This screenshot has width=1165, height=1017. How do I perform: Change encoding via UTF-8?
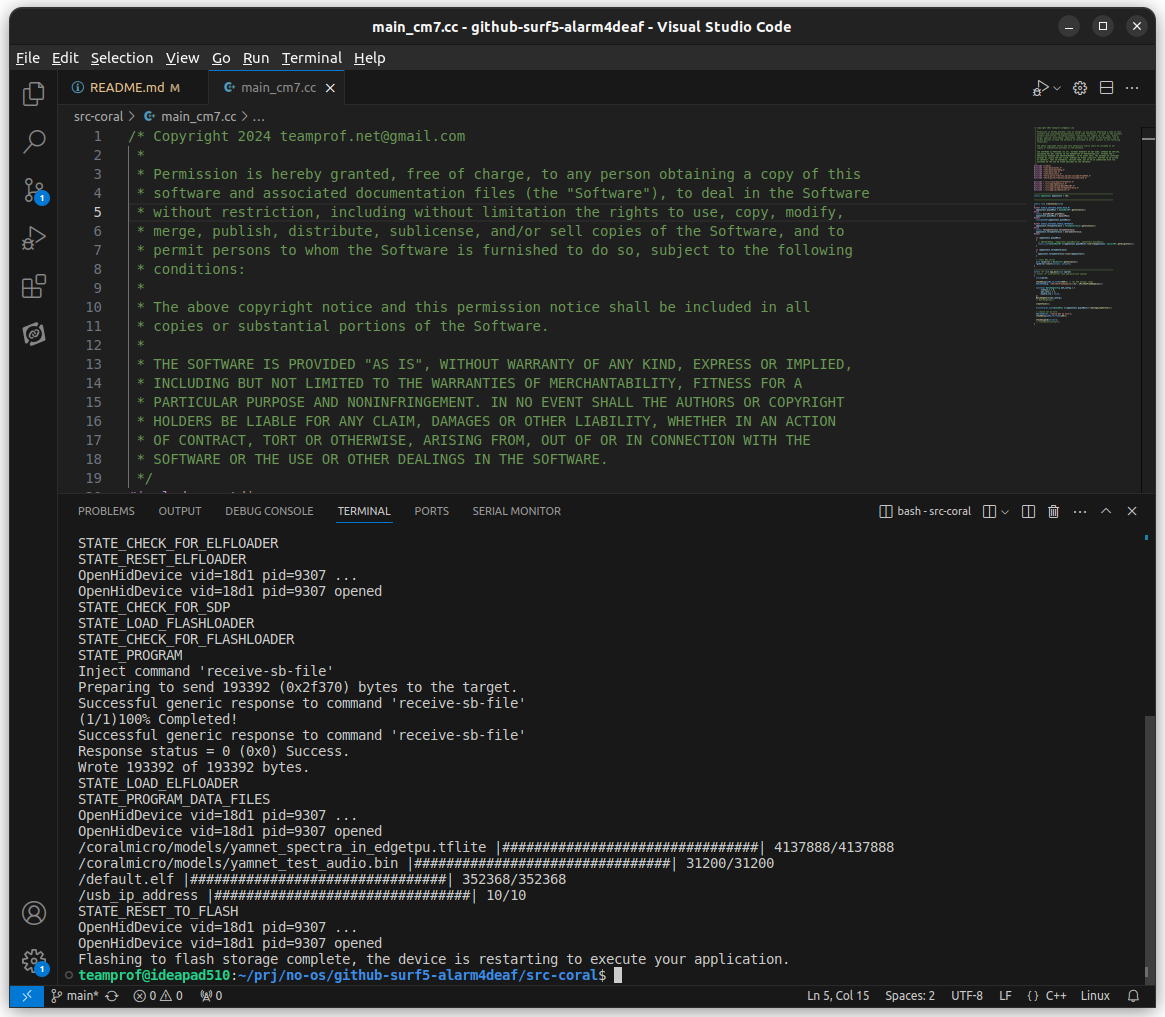pyautogui.click(x=967, y=996)
